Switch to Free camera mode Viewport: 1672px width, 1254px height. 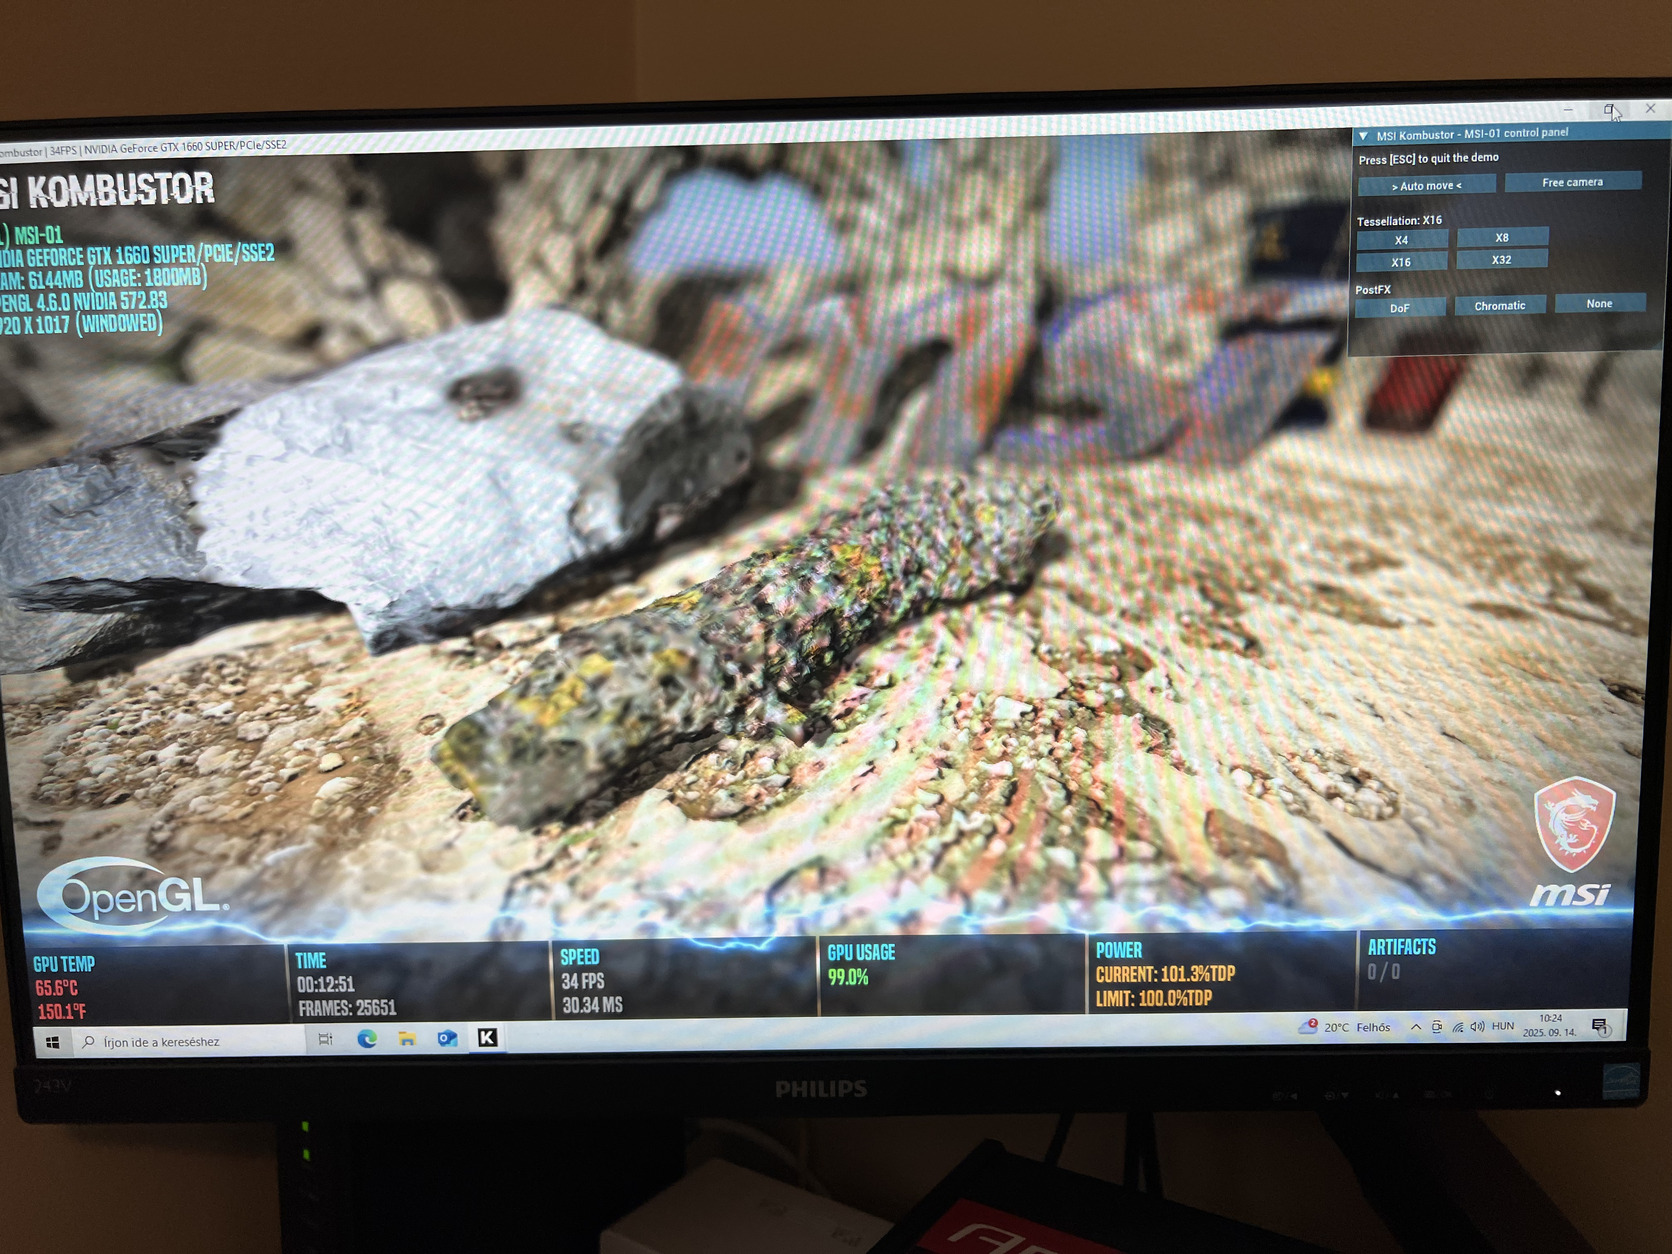[x=1572, y=182]
